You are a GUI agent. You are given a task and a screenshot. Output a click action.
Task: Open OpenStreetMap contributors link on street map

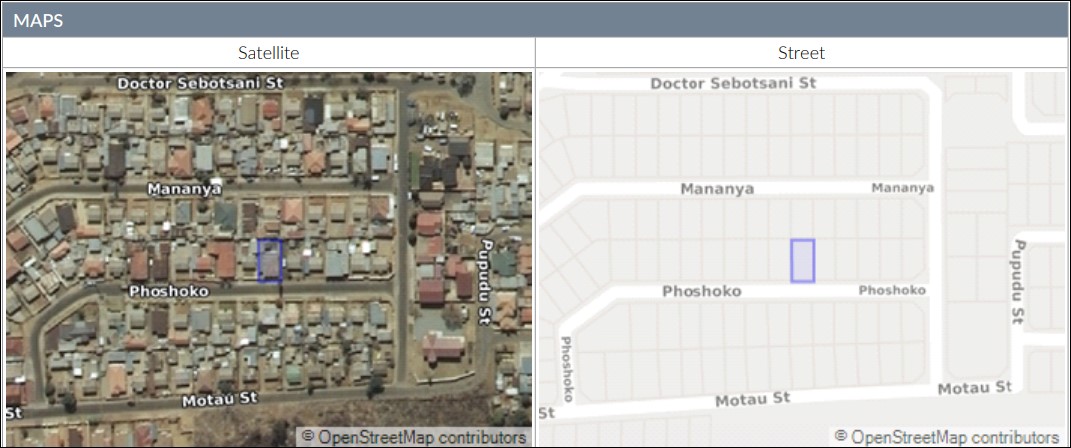pos(947,437)
